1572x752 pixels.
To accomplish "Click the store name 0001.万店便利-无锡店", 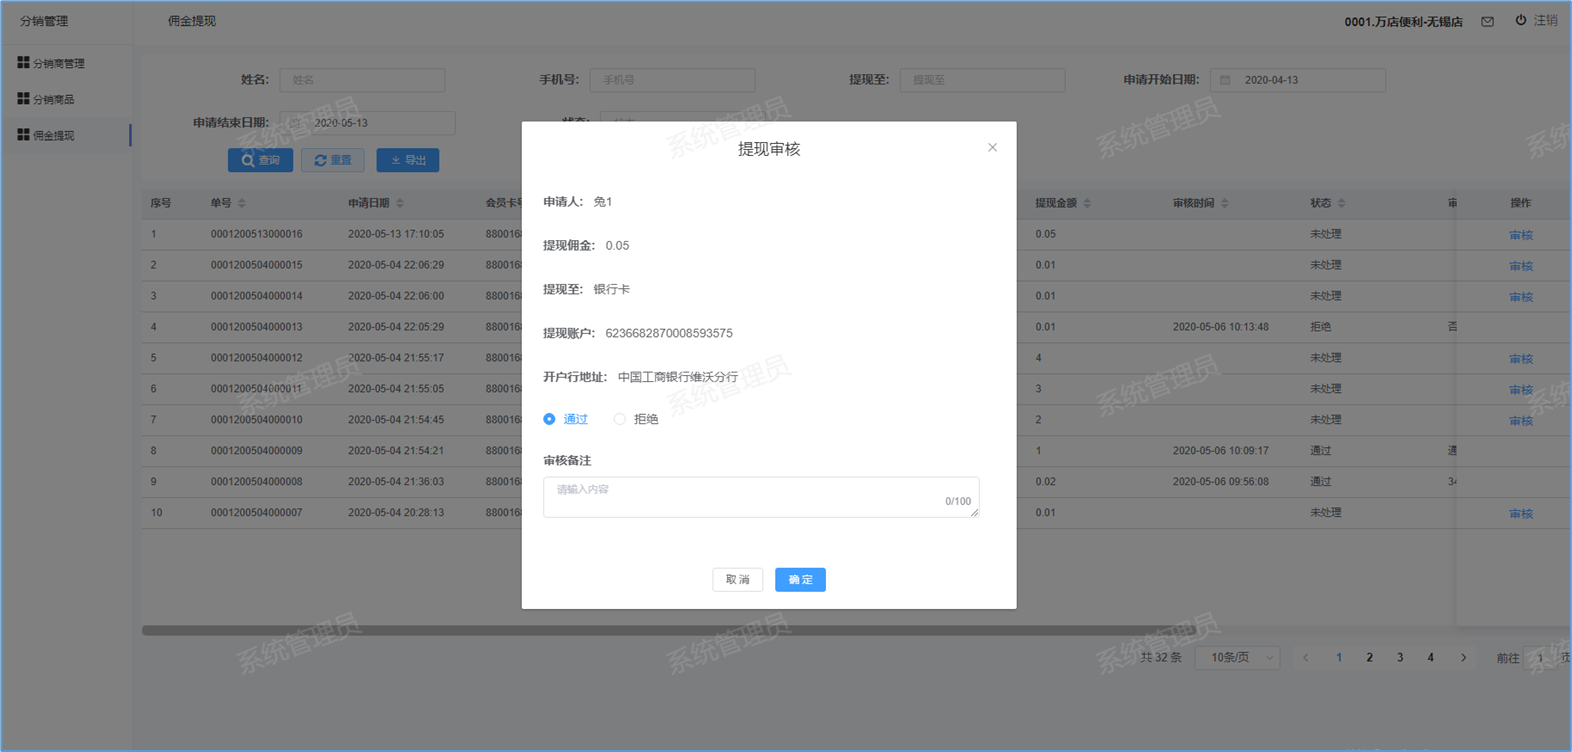I will point(1403,21).
